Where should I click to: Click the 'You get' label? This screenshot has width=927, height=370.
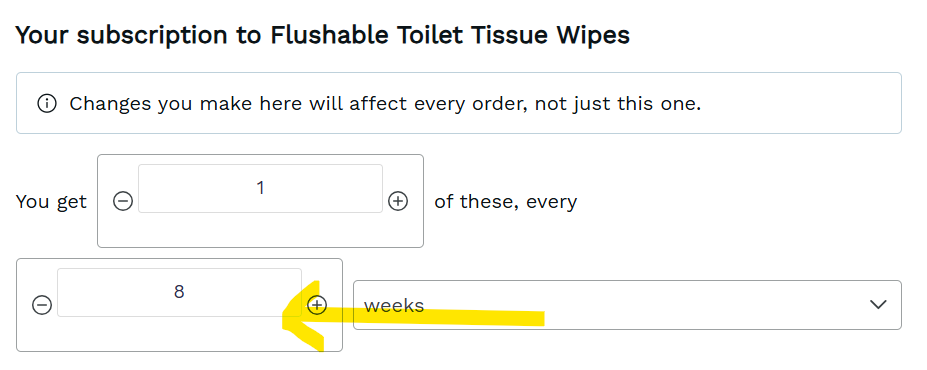pyautogui.click(x=51, y=202)
